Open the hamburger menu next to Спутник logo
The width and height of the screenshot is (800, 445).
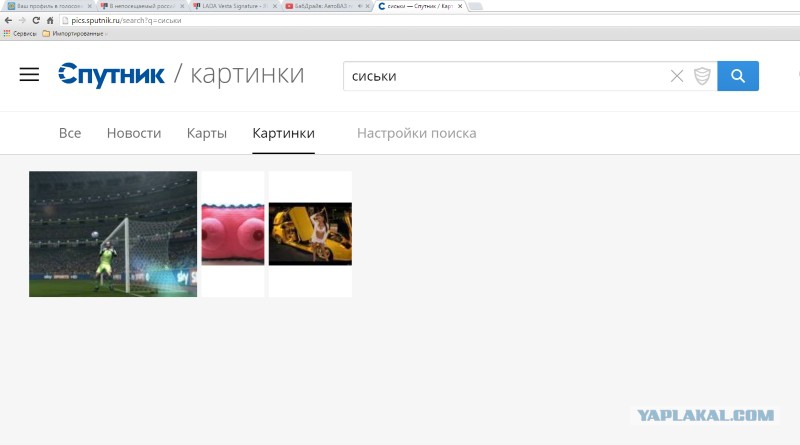(x=29, y=75)
